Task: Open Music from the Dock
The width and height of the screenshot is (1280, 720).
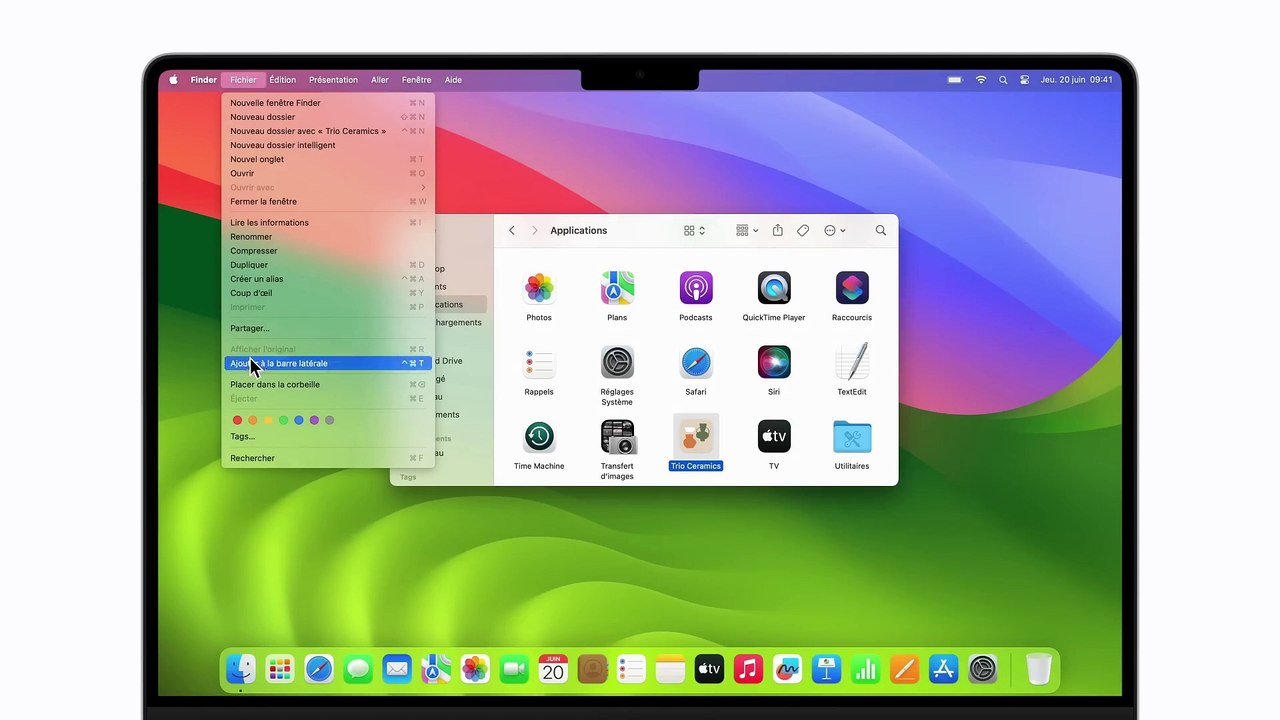Action: tap(748, 669)
